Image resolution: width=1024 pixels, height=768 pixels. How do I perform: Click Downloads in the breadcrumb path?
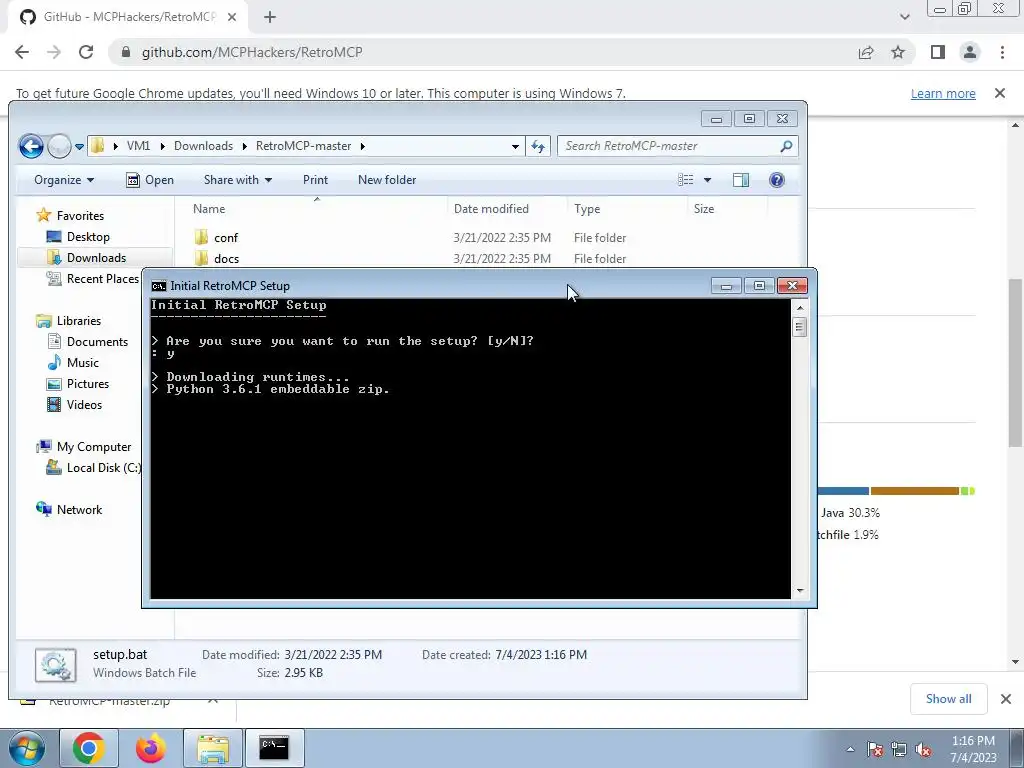[x=203, y=146]
